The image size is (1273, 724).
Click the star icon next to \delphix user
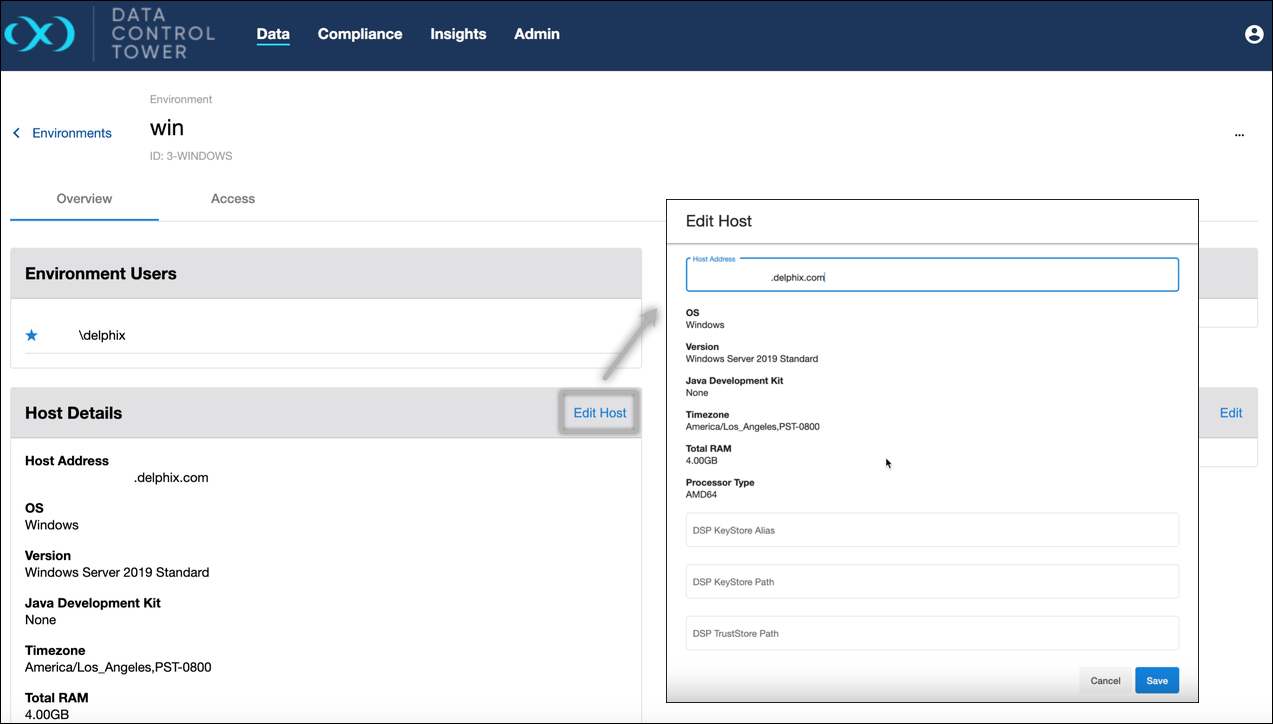[32, 335]
